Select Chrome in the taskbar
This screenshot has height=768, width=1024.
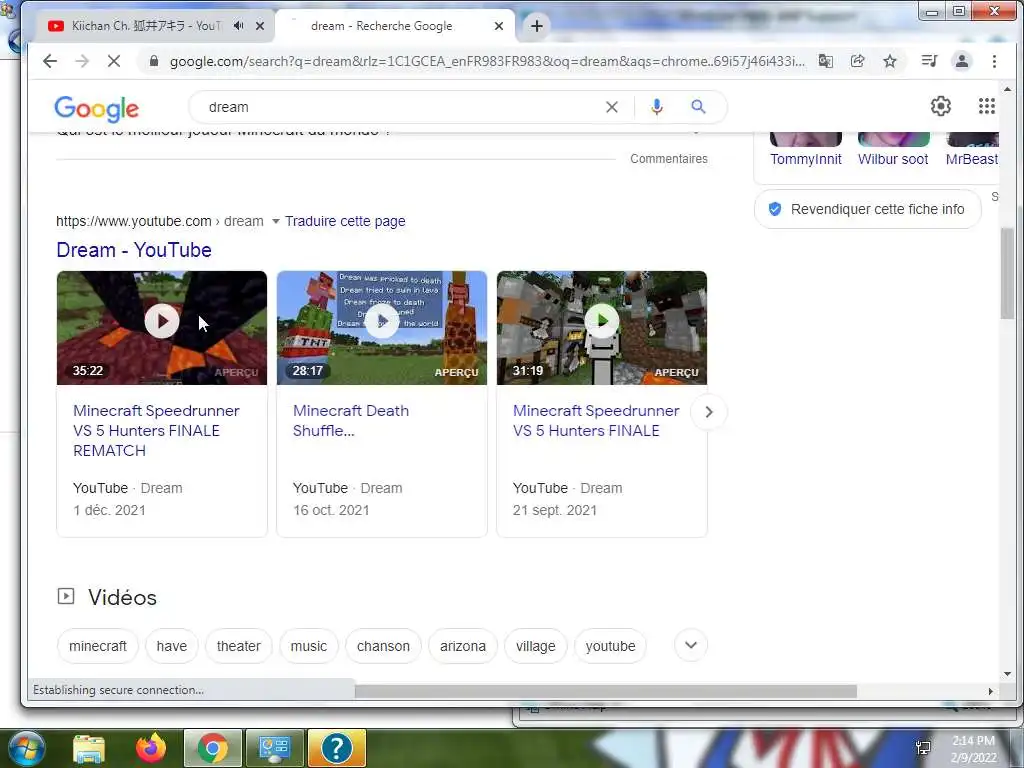click(x=212, y=748)
